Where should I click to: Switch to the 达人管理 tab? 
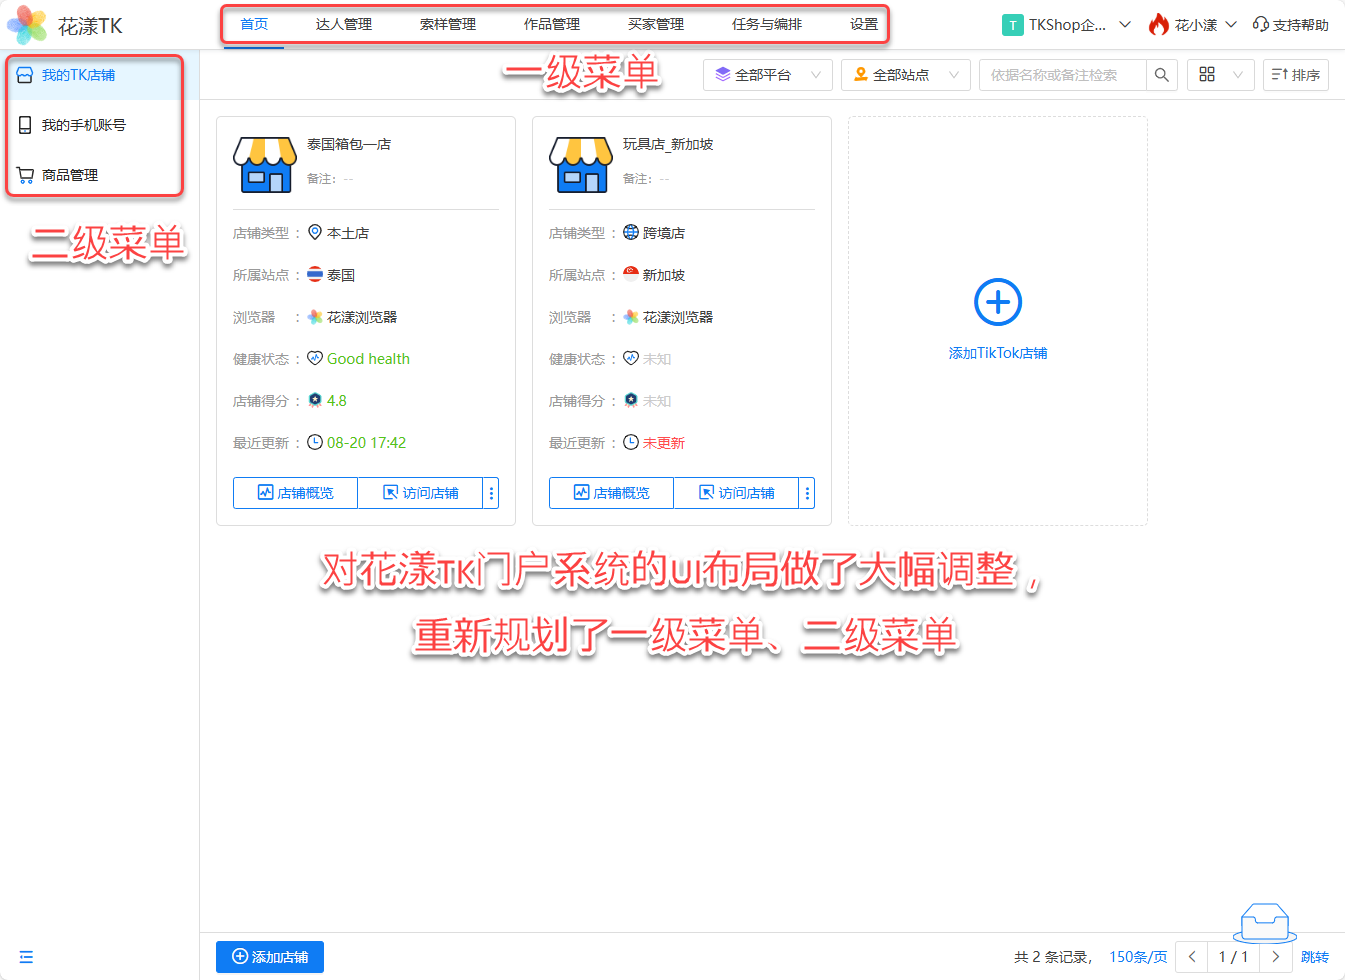pyautogui.click(x=343, y=24)
